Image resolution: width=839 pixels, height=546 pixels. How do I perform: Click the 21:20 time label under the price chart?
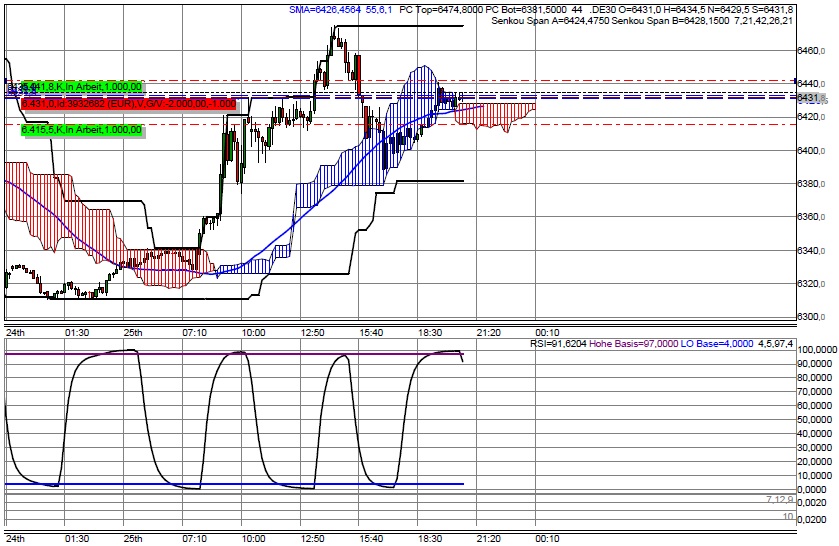(489, 332)
